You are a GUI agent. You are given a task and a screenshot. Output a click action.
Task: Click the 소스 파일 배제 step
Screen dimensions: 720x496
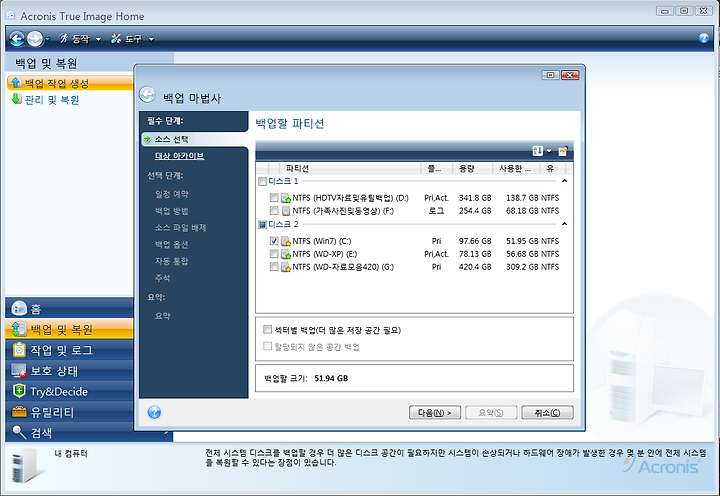pyautogui.click(x=180, y=228)
